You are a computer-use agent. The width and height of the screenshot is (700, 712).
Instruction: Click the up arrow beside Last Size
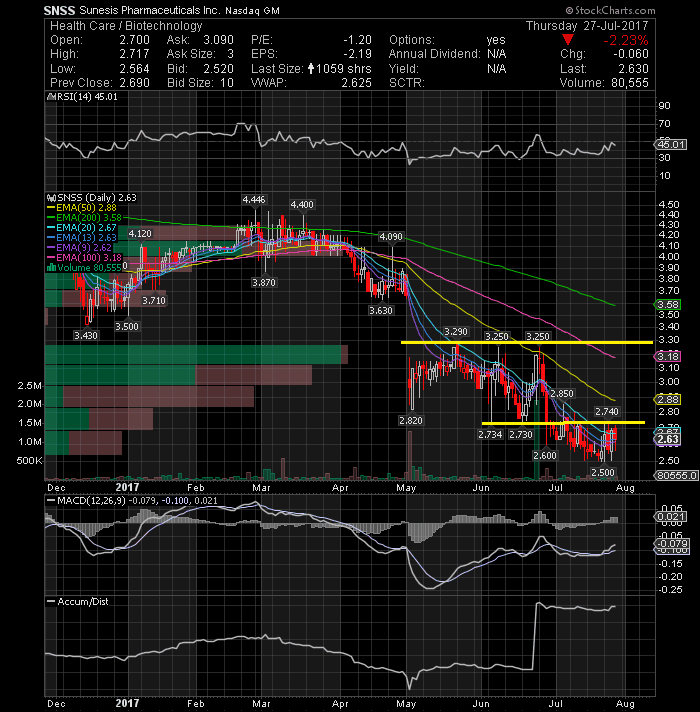tap(311, 69)
